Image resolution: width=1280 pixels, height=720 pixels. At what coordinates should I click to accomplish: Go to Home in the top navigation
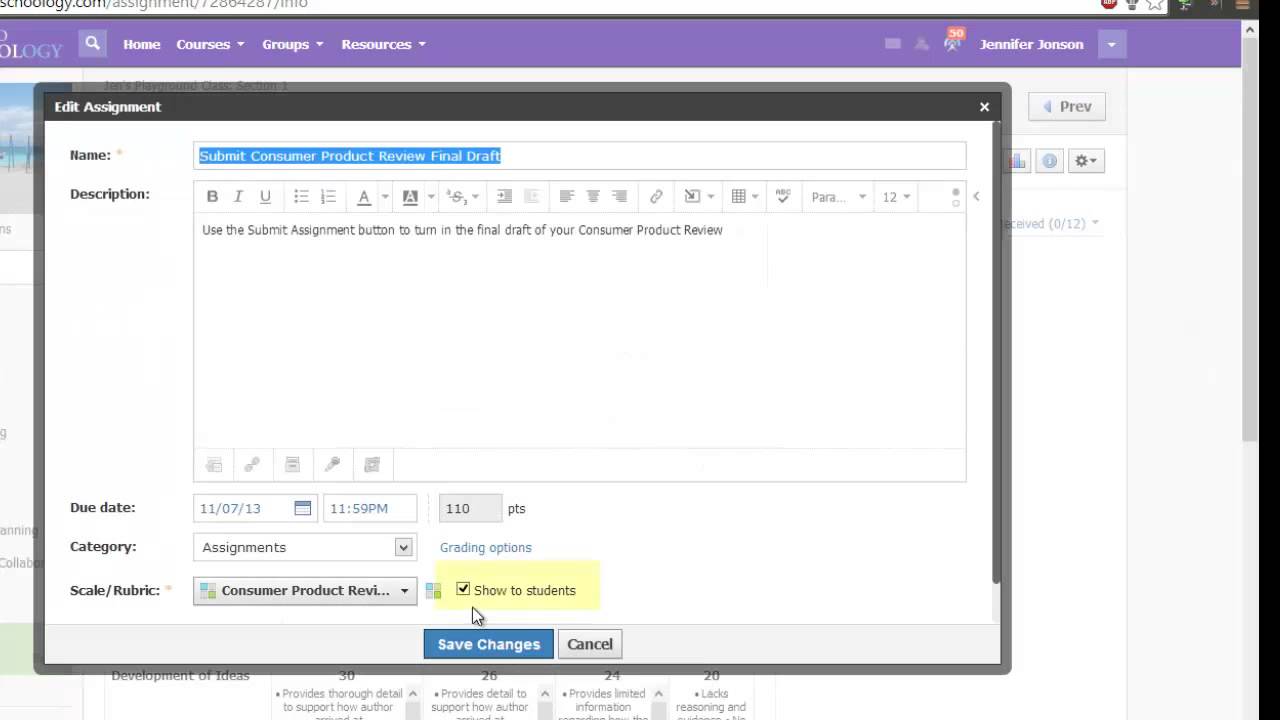click(x=142, y=44)
